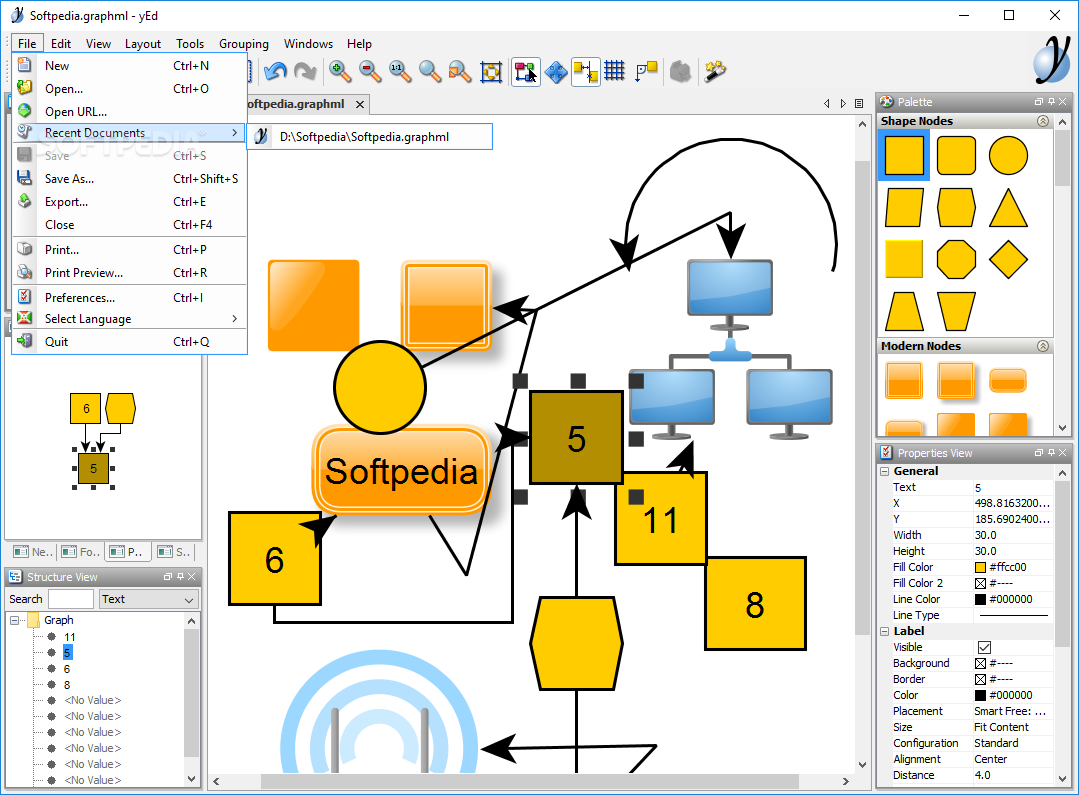Click the label Color #000000 swatch

981,695
